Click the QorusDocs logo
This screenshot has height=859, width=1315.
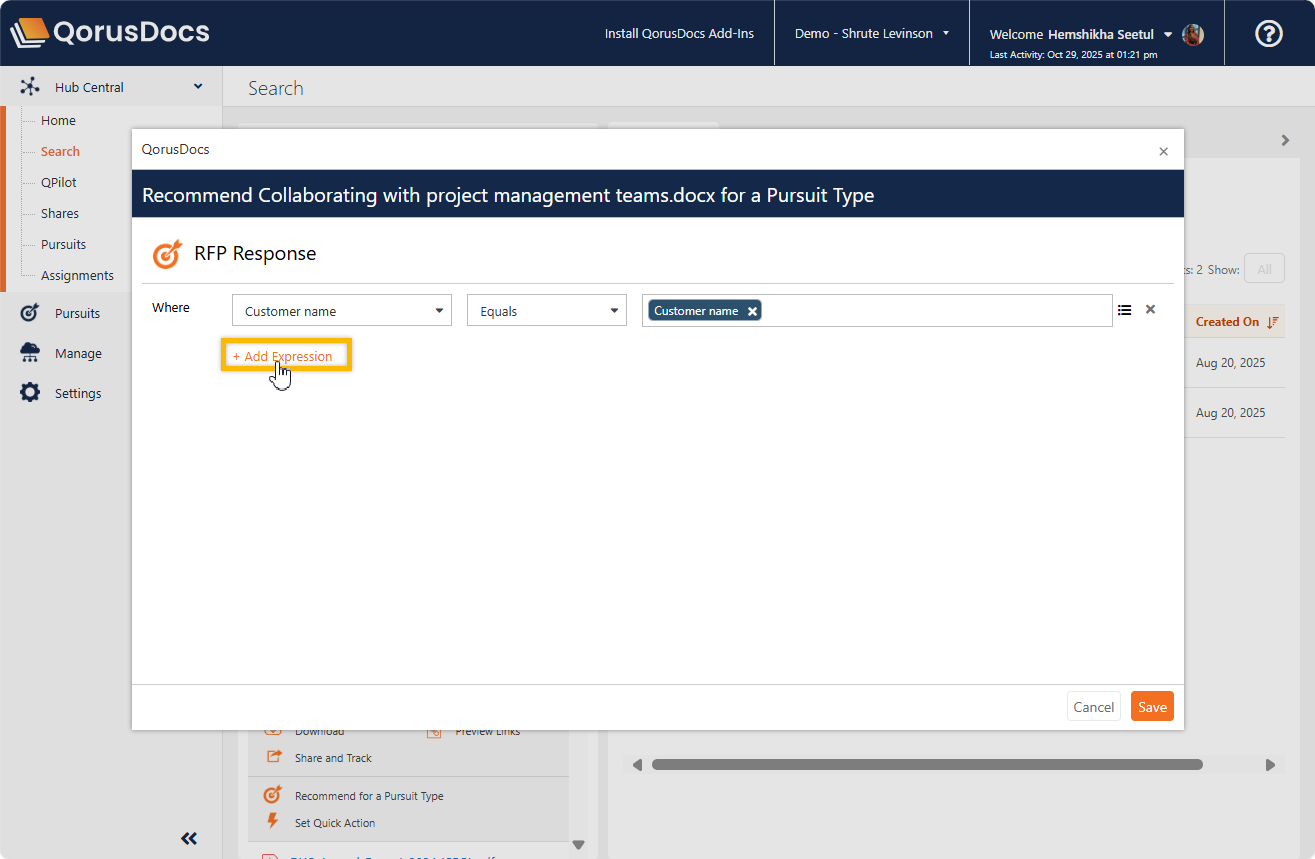coord(110,33)
